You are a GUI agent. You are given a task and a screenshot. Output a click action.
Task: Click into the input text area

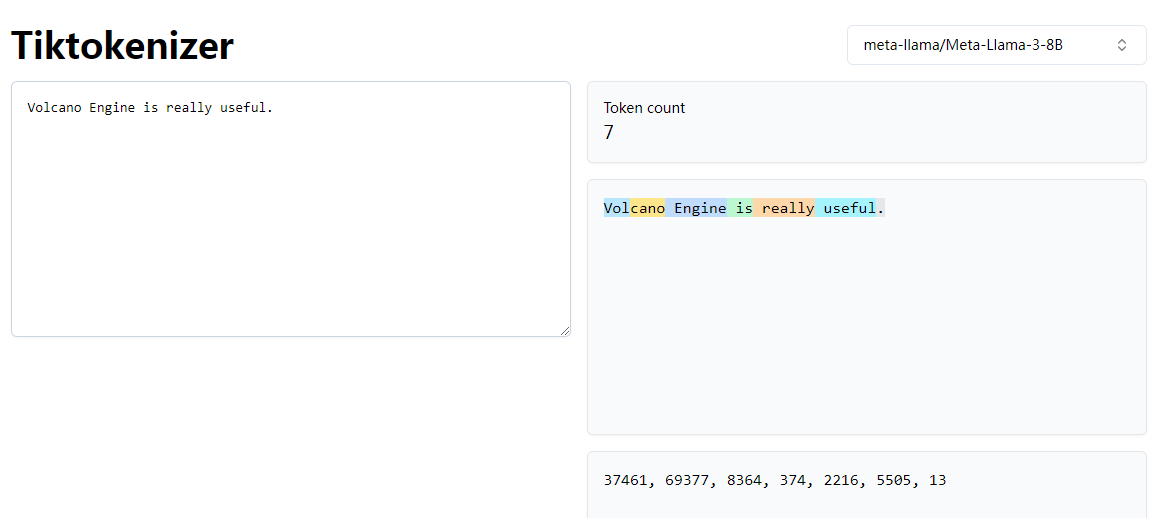(x=291, y=209)
